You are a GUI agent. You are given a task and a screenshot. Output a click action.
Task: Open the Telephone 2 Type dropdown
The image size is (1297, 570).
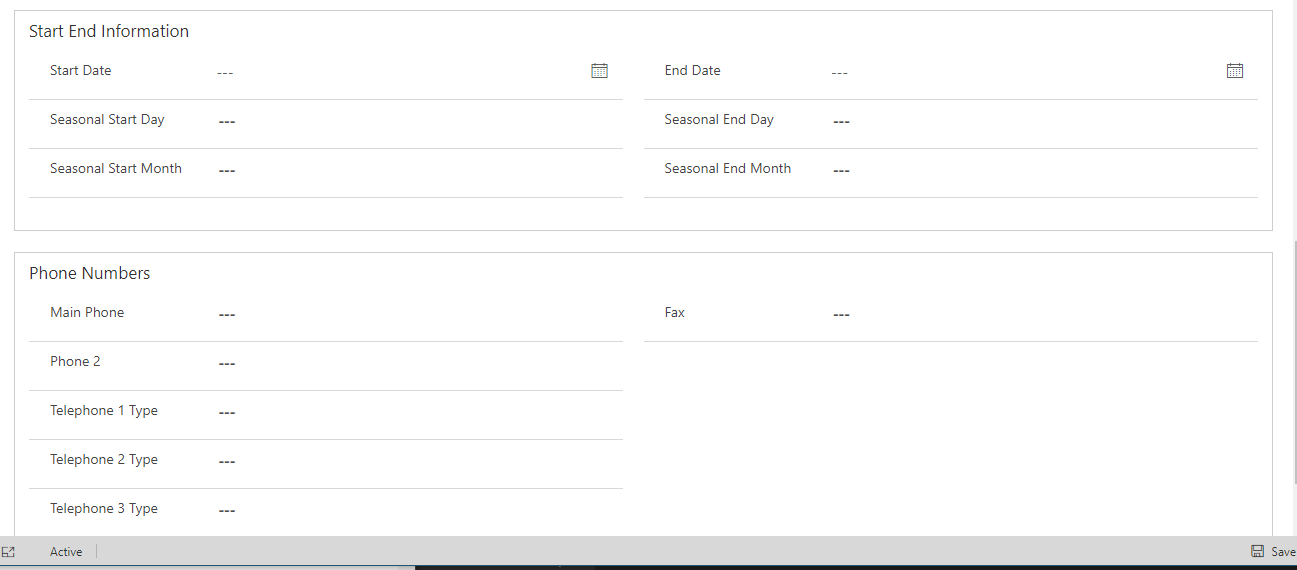pyautogui.click(x=416, y=461)
